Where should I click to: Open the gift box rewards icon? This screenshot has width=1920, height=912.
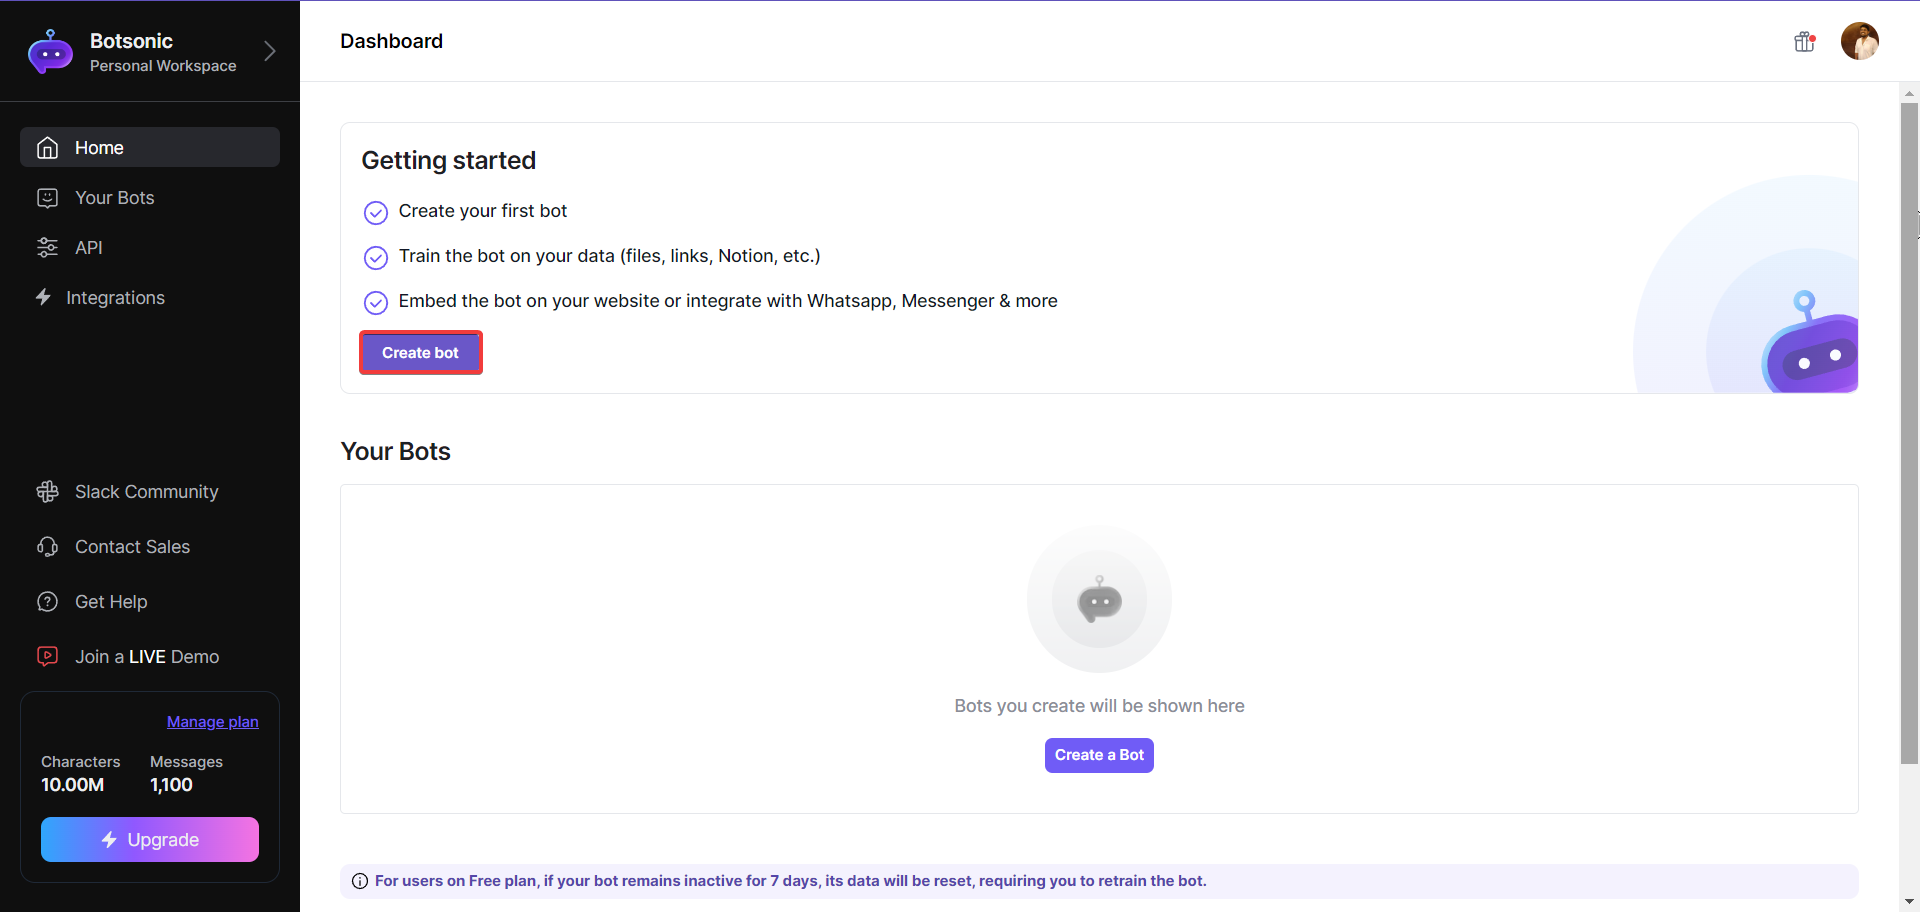[x=1804, y=42]
